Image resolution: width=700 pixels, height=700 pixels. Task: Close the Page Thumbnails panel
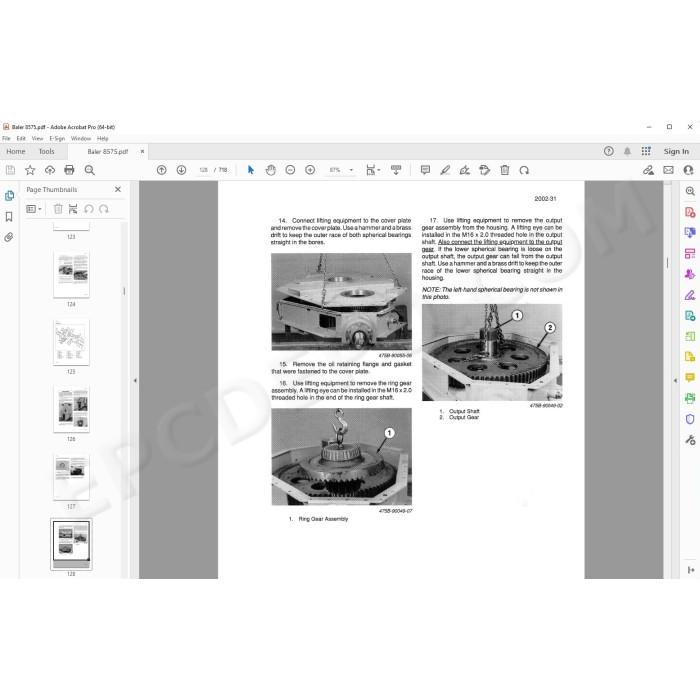click(x=118, y=190)
